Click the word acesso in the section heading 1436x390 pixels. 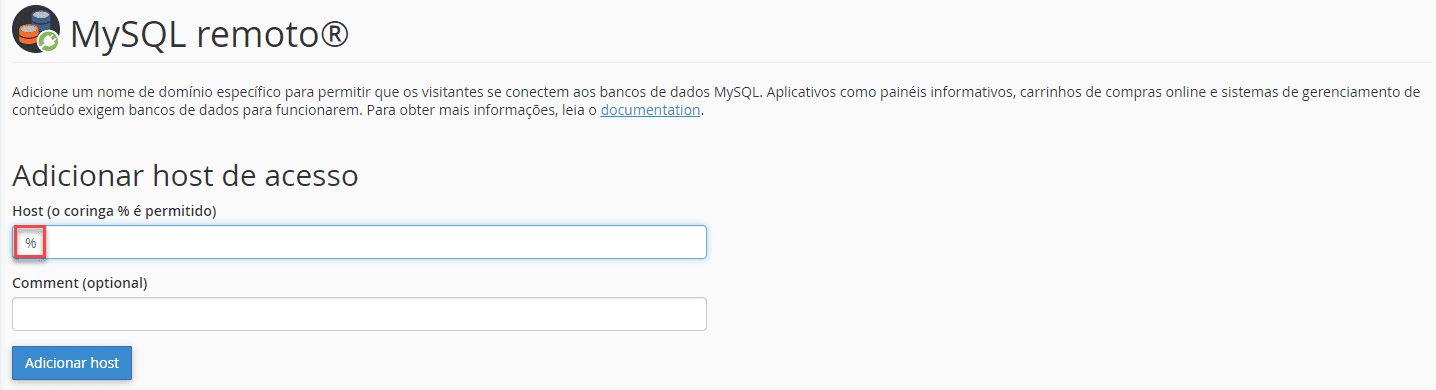click(312, 177)
